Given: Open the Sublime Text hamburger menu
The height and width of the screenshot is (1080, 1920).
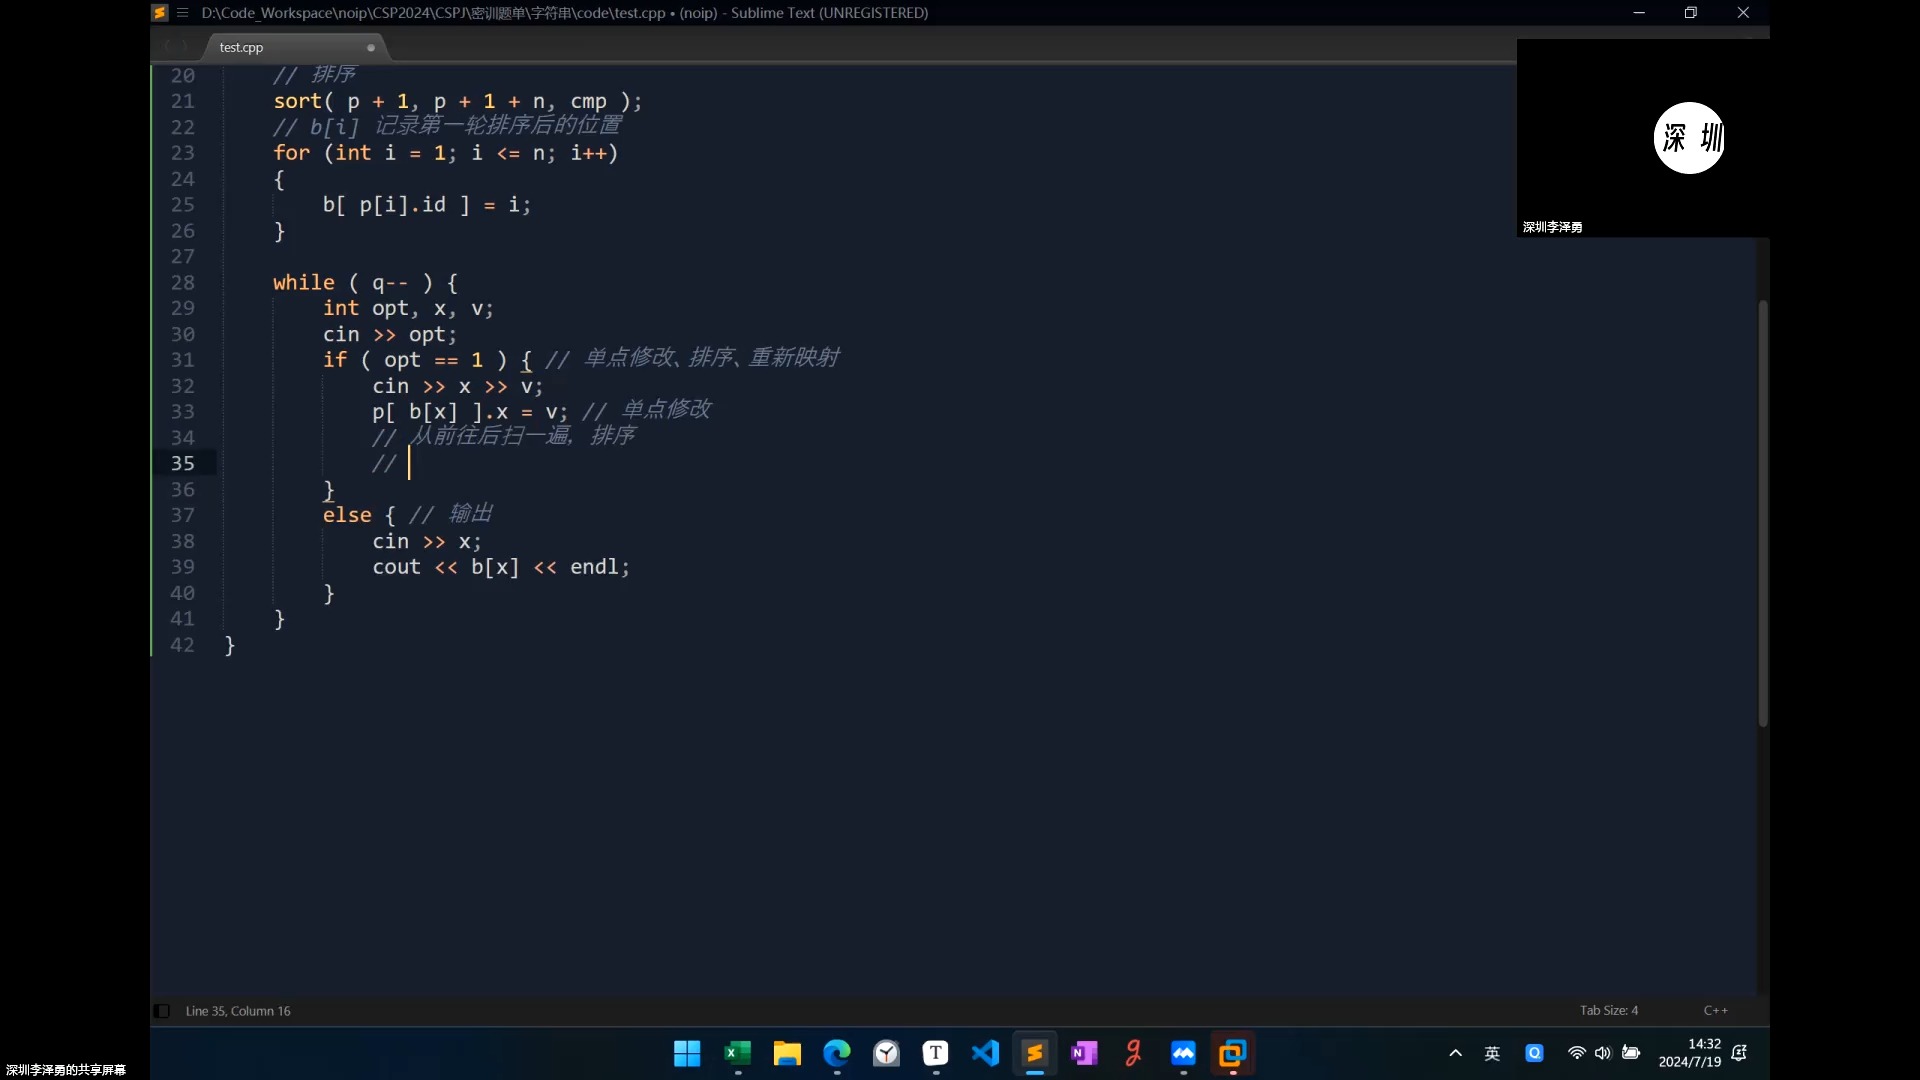Looking at the screenshot, I should pos(183,13).
